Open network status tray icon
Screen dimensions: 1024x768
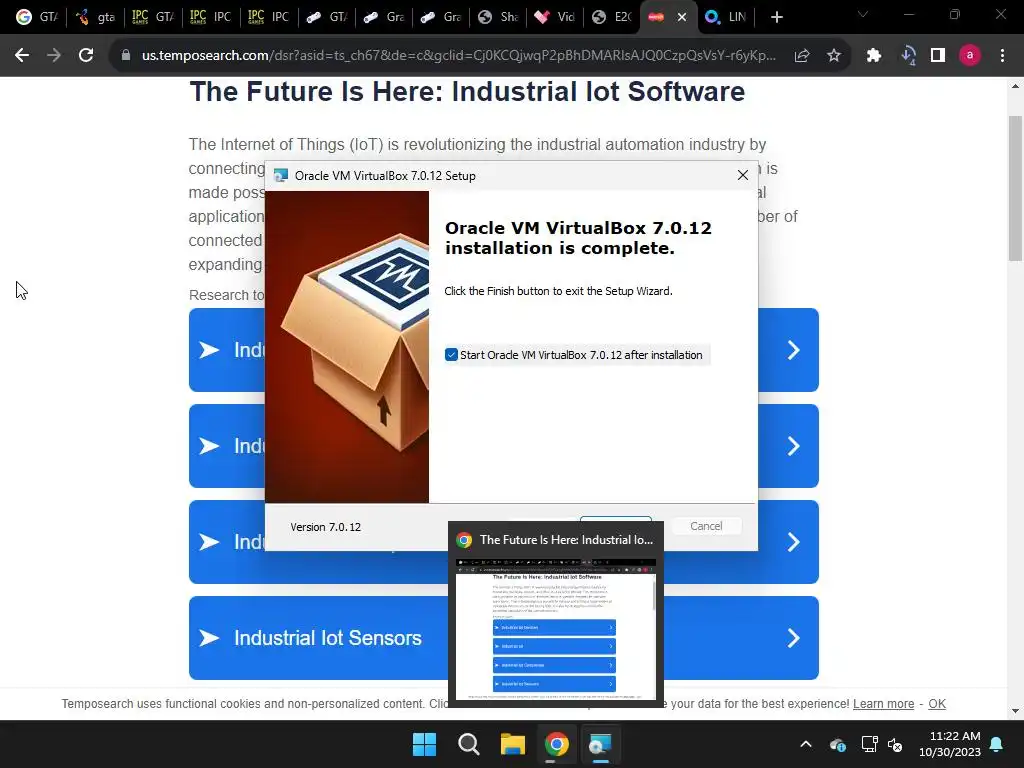click(x=869, y=744)
